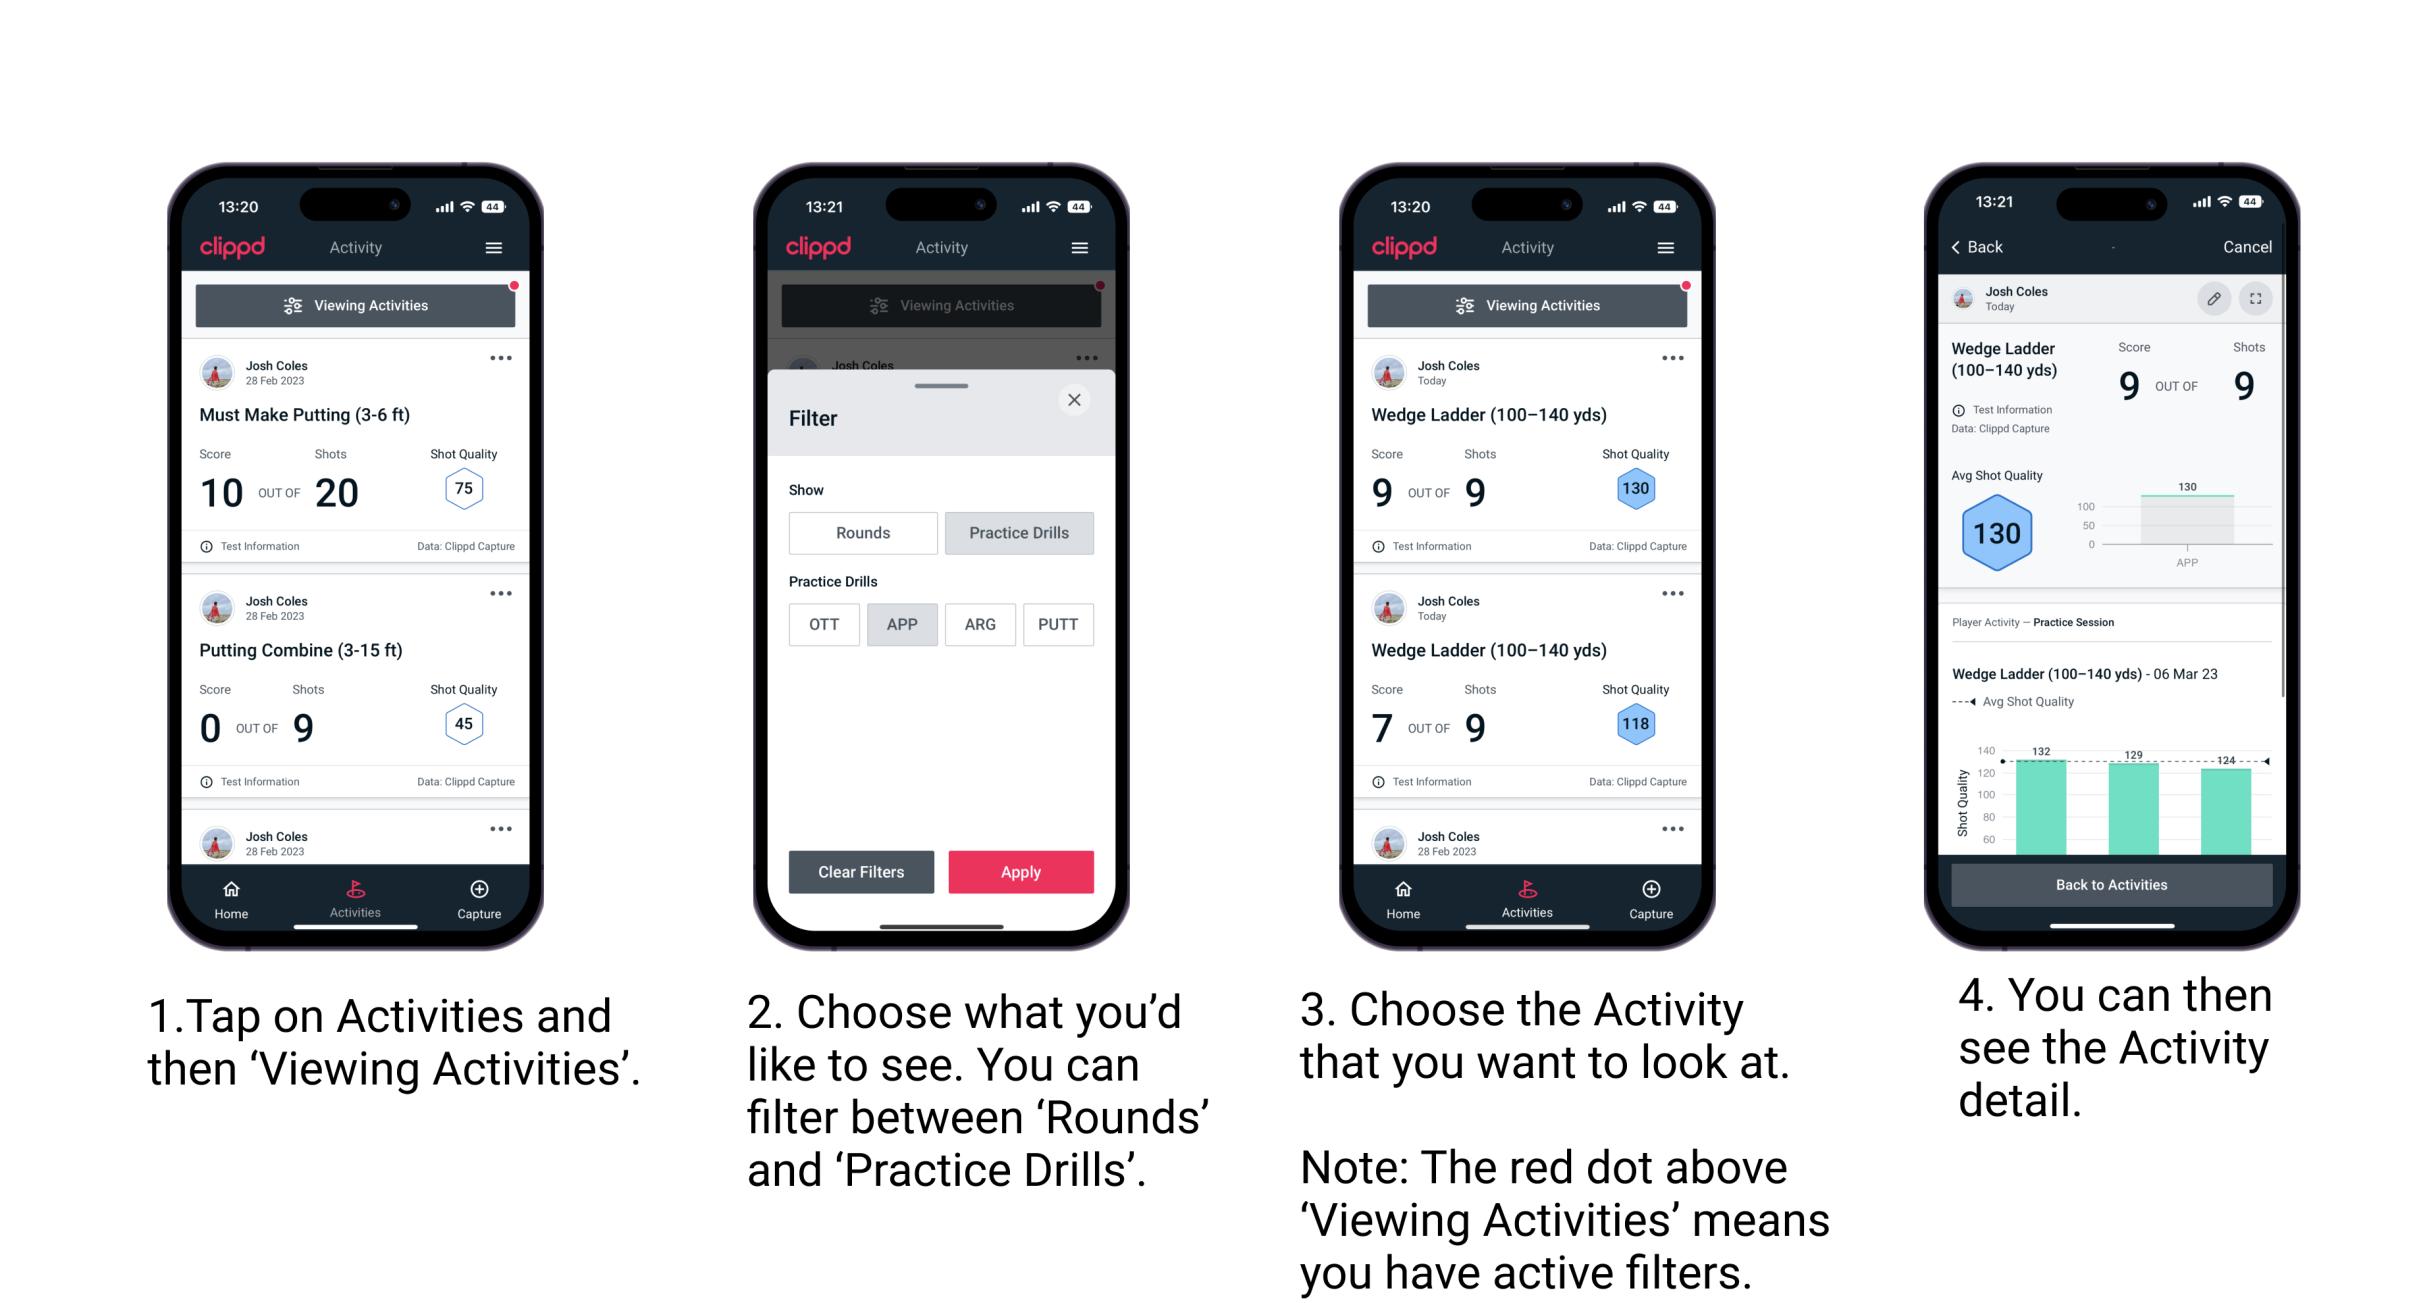
Task: Select OTT practice drill filter chip
Action: pyautogui.click(x=820, y=623)
